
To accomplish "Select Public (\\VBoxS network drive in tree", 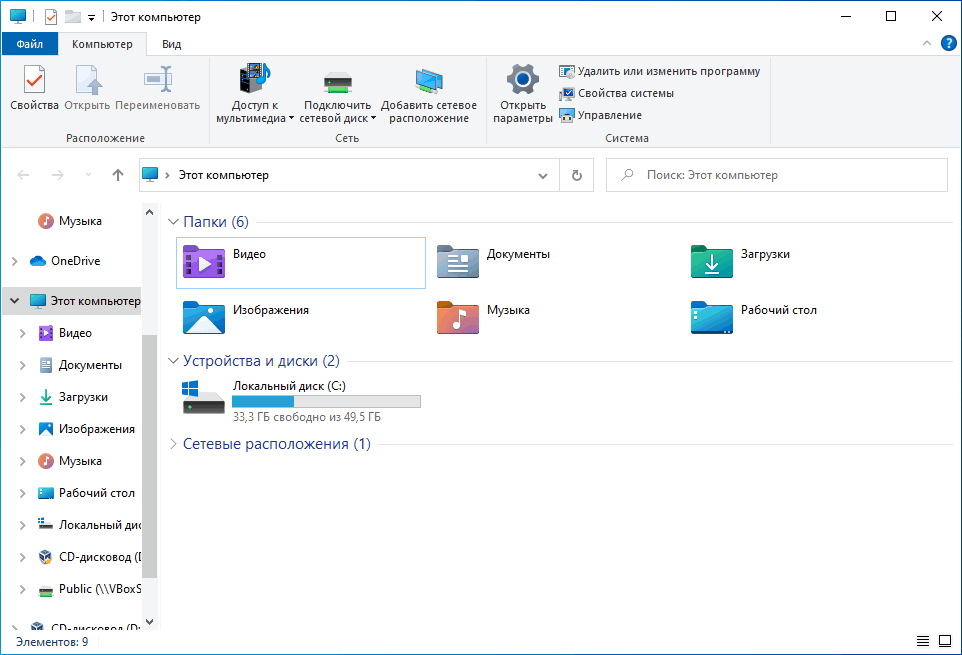I will [90, 589].
